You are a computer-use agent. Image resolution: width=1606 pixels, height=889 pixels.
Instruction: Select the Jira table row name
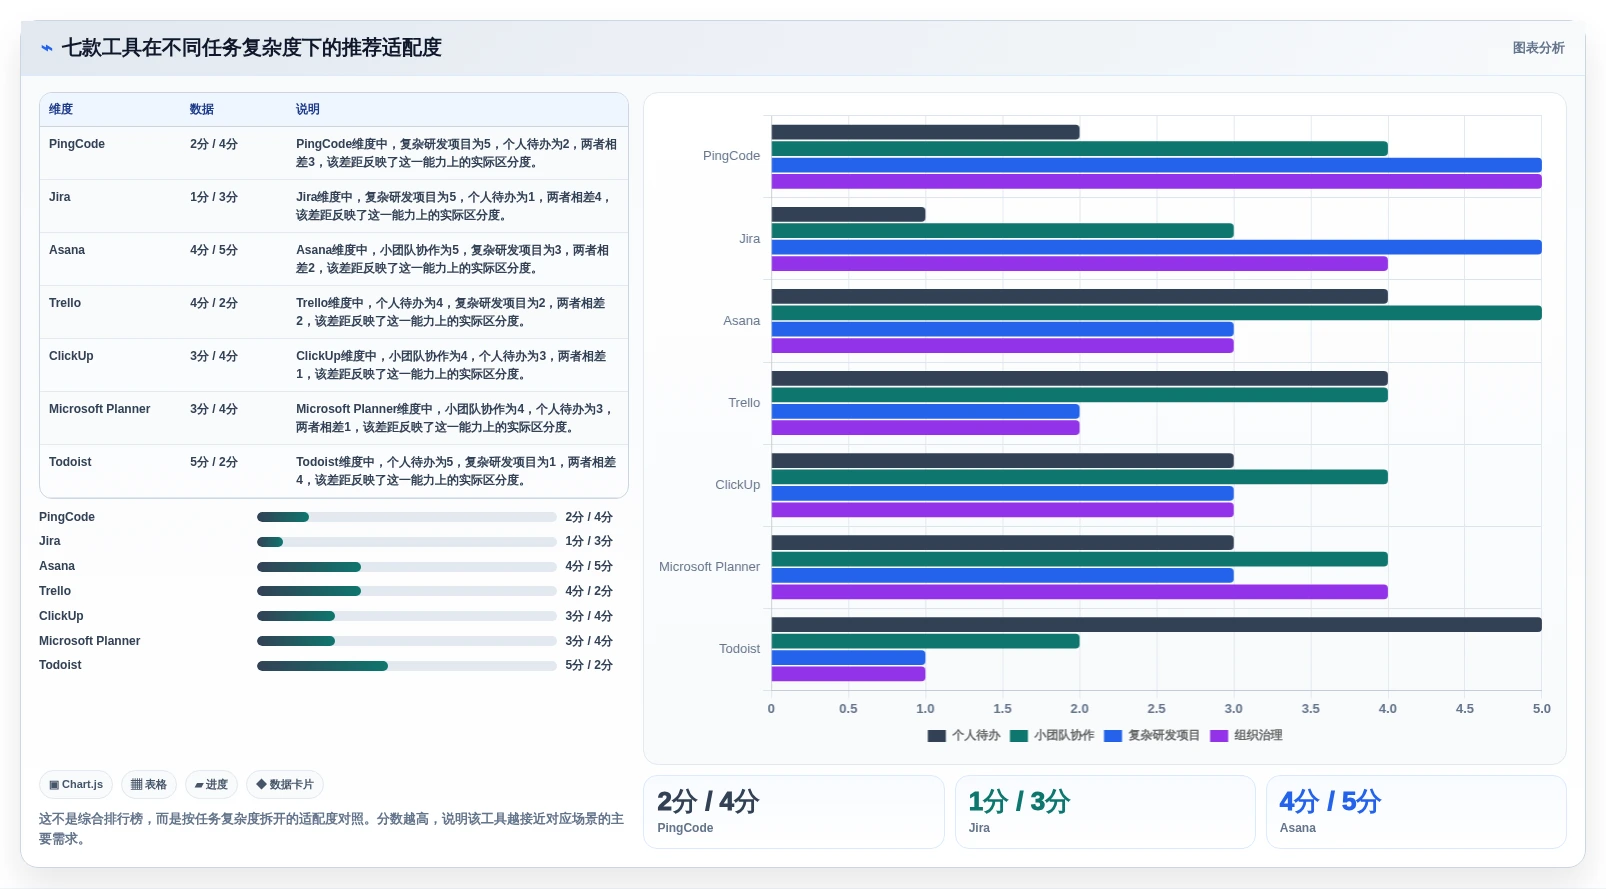[x=60, y=197]
